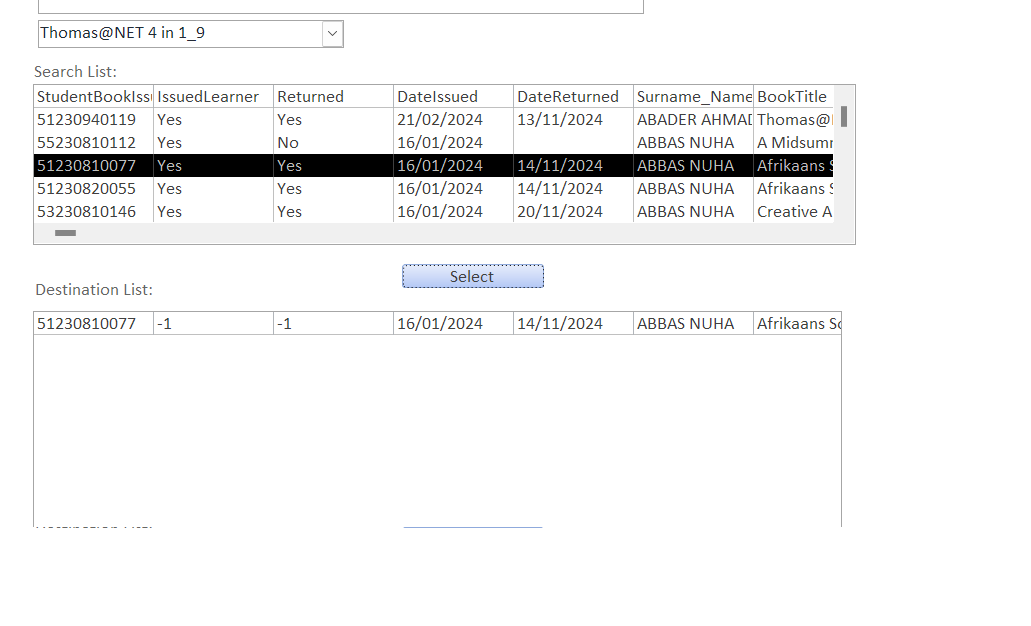Viewport: 1031px width, 626px height.
Task: Select row 51230820055 in Search List
Action: [x=433, y=189]
